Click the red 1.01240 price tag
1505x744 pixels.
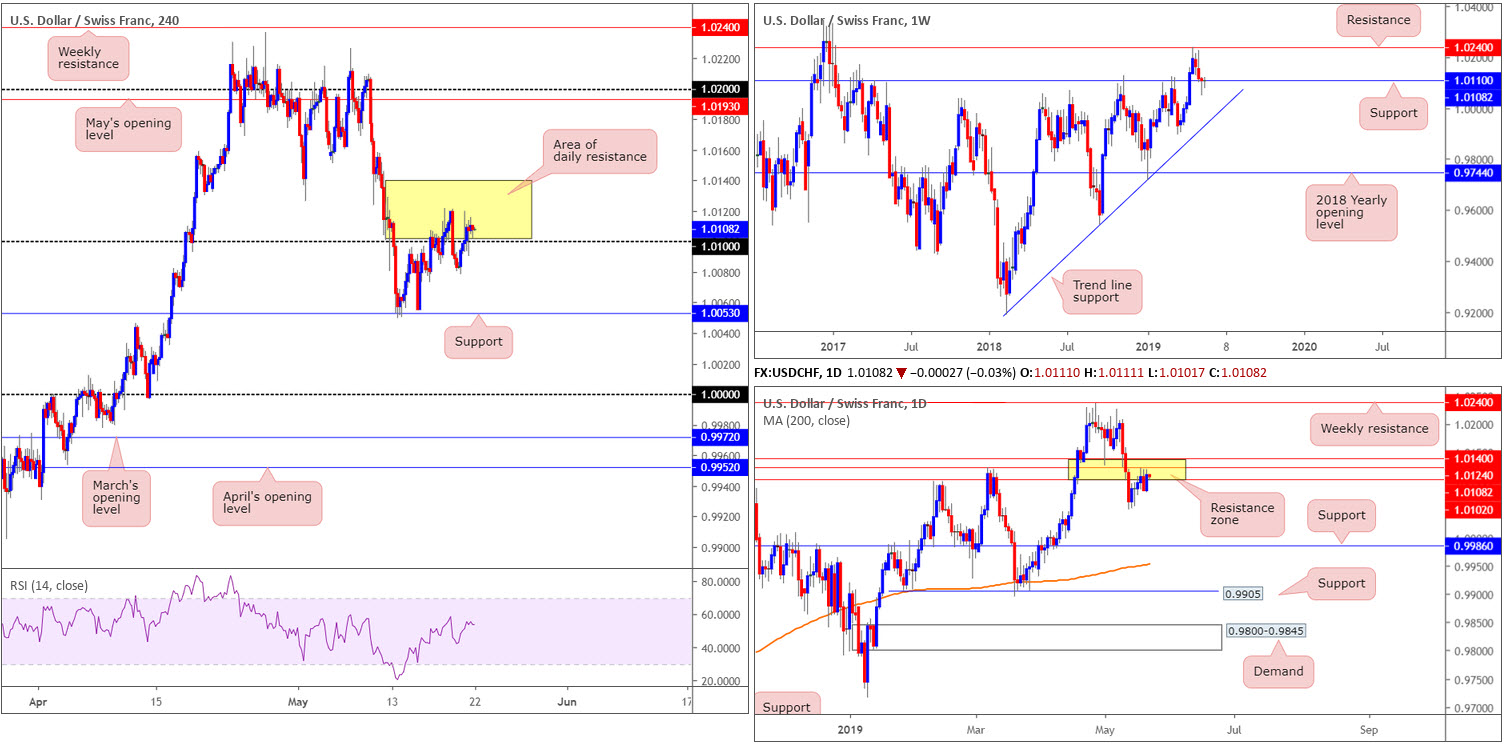[1475, 475]
